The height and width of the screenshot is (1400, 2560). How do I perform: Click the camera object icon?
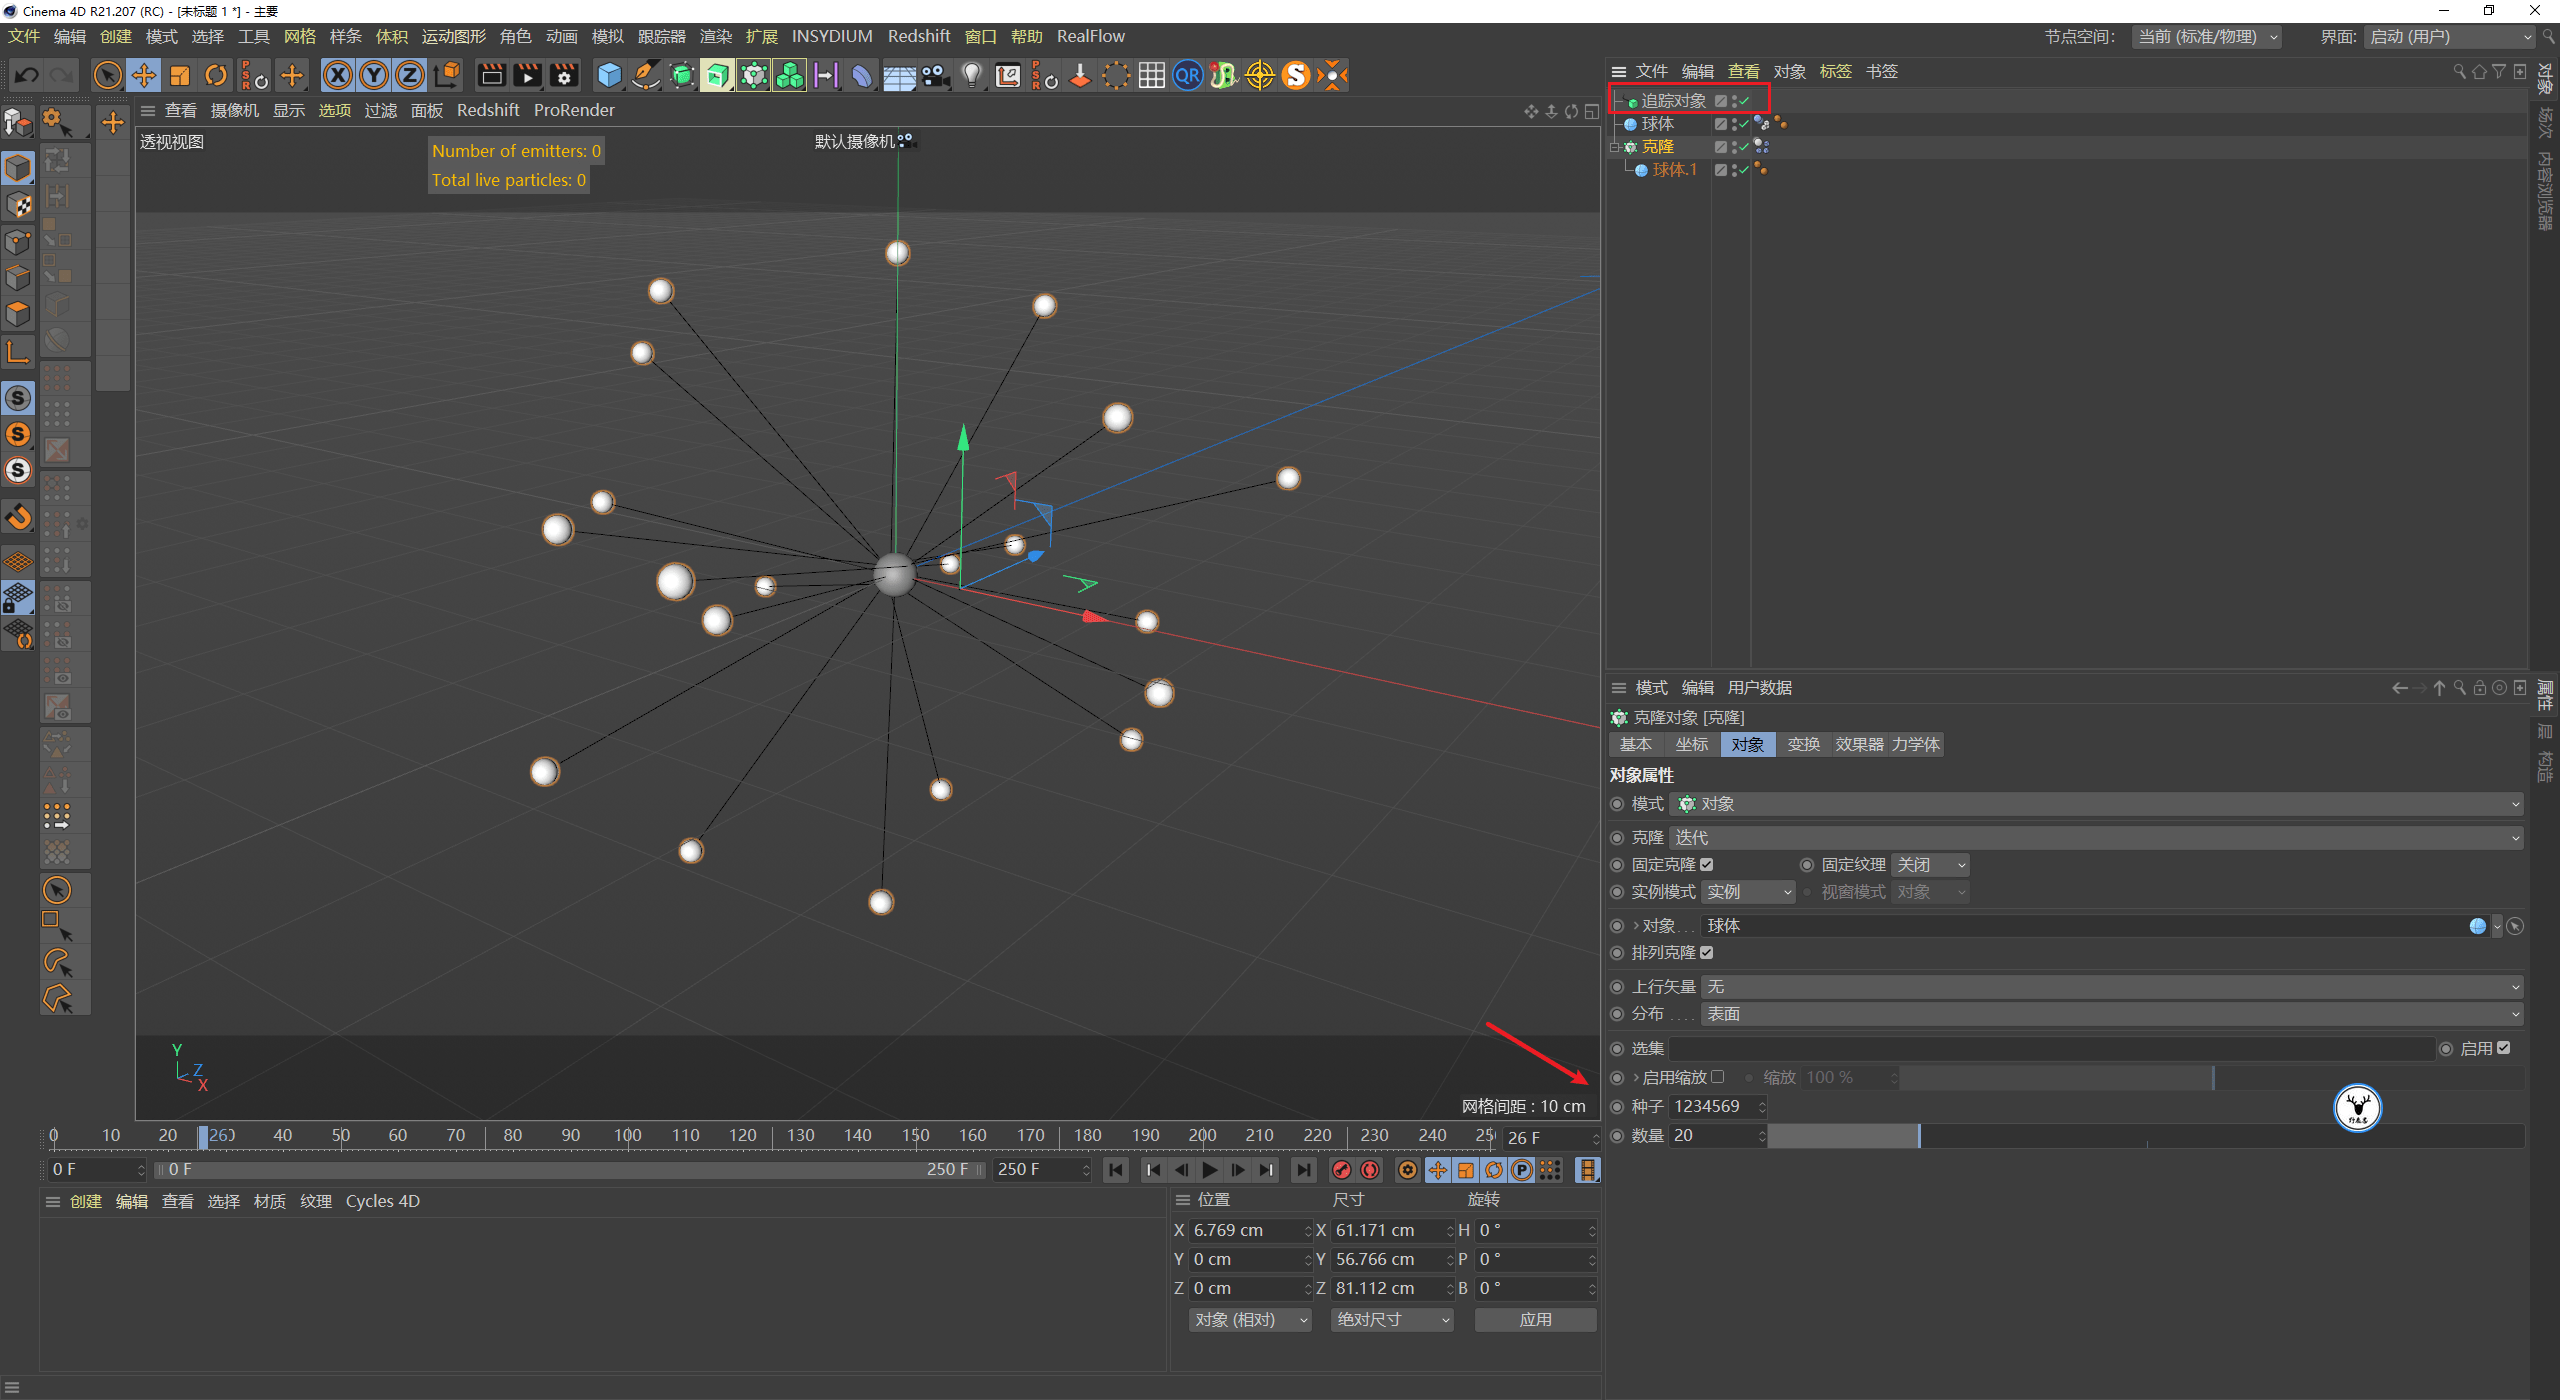[935, 75]
